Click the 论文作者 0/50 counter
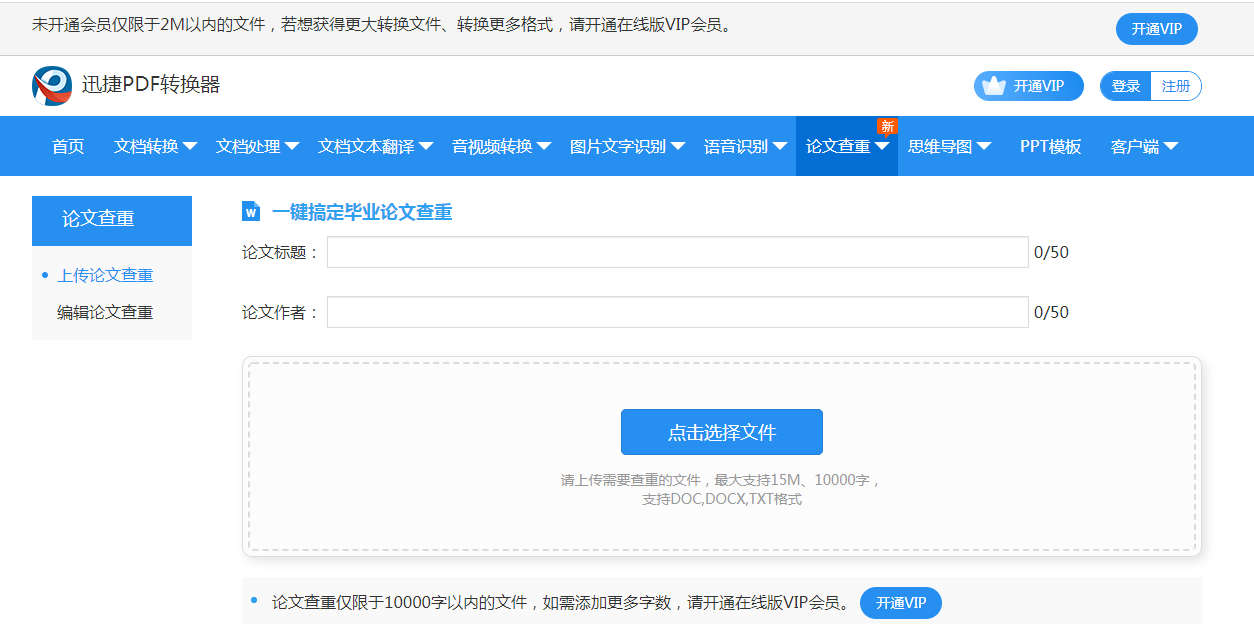The height and width of the screenshot is (624, 1254). [1051, 312]
